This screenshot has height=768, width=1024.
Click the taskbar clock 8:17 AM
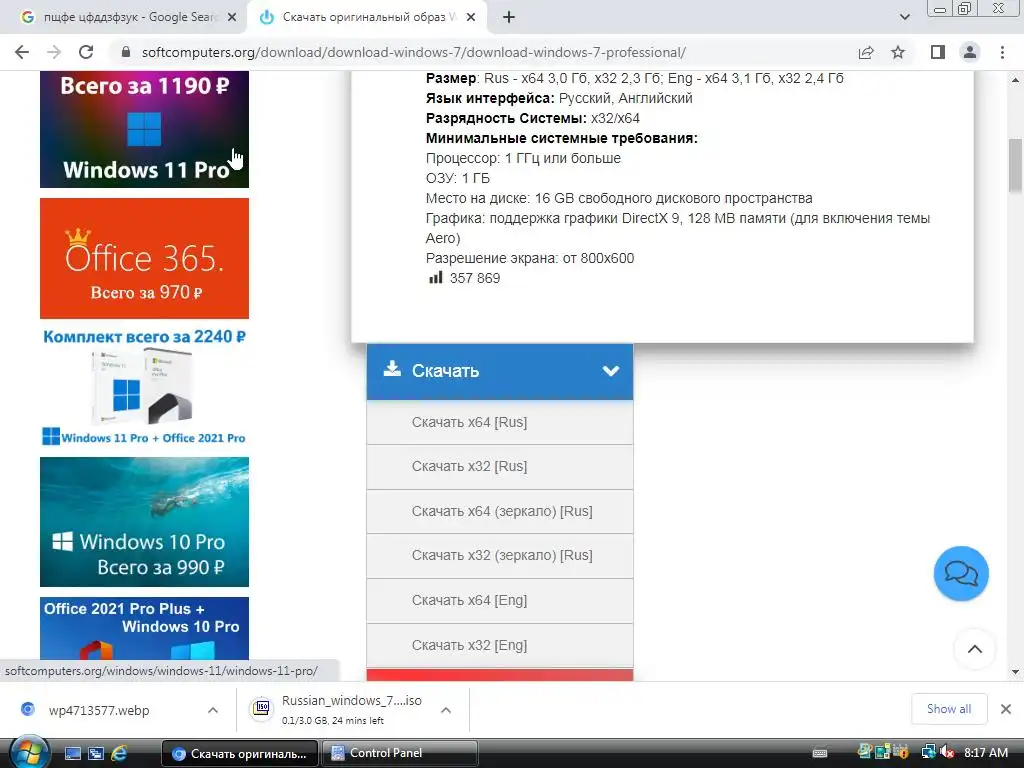click(x=985, y=753)
